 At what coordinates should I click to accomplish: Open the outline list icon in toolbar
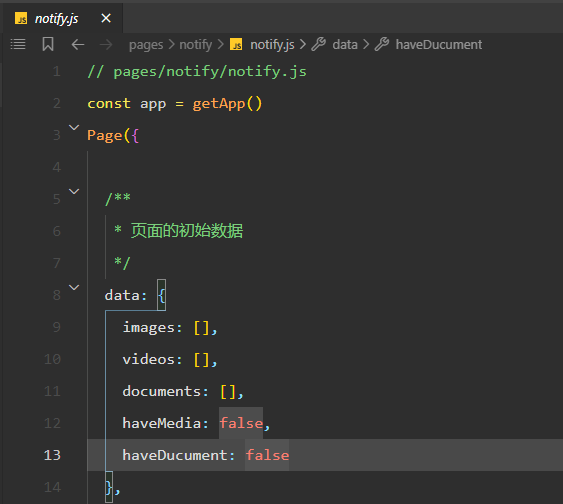[x=18, y=45]
